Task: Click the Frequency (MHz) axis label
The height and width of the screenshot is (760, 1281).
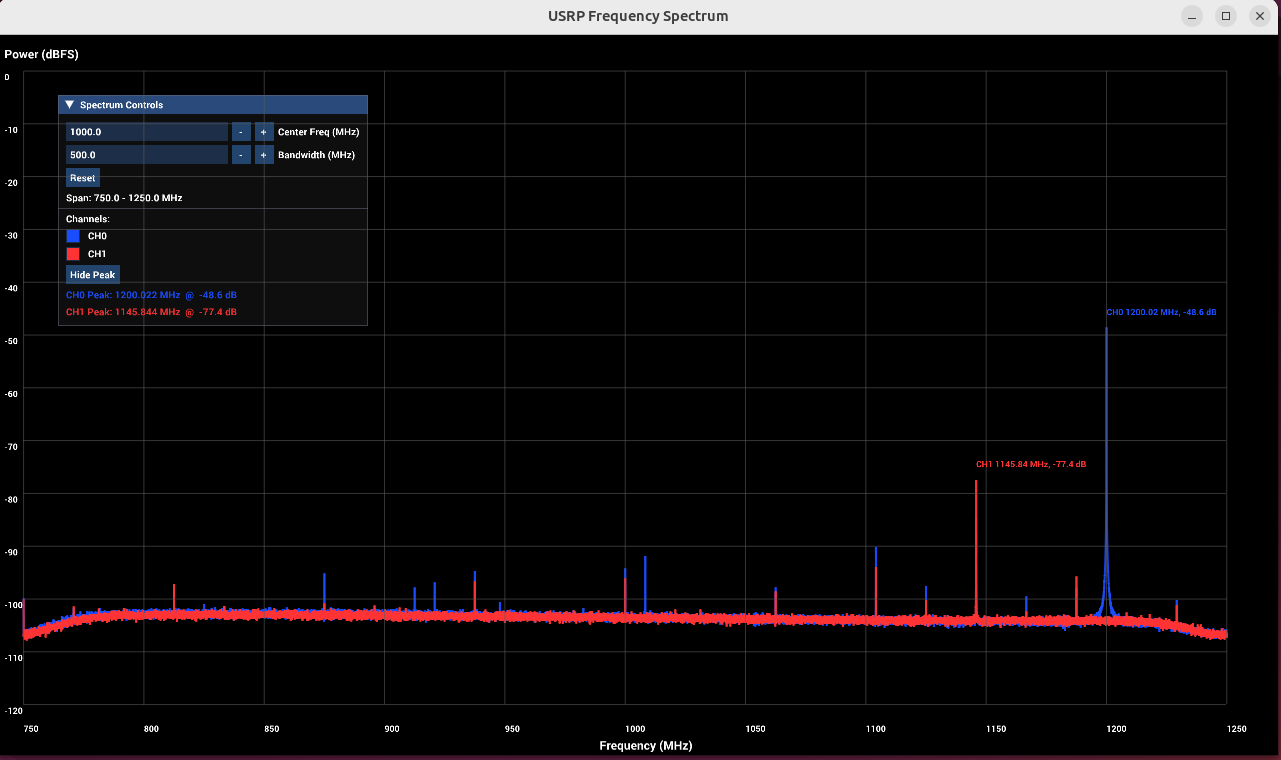Action: tap(645, 746)
